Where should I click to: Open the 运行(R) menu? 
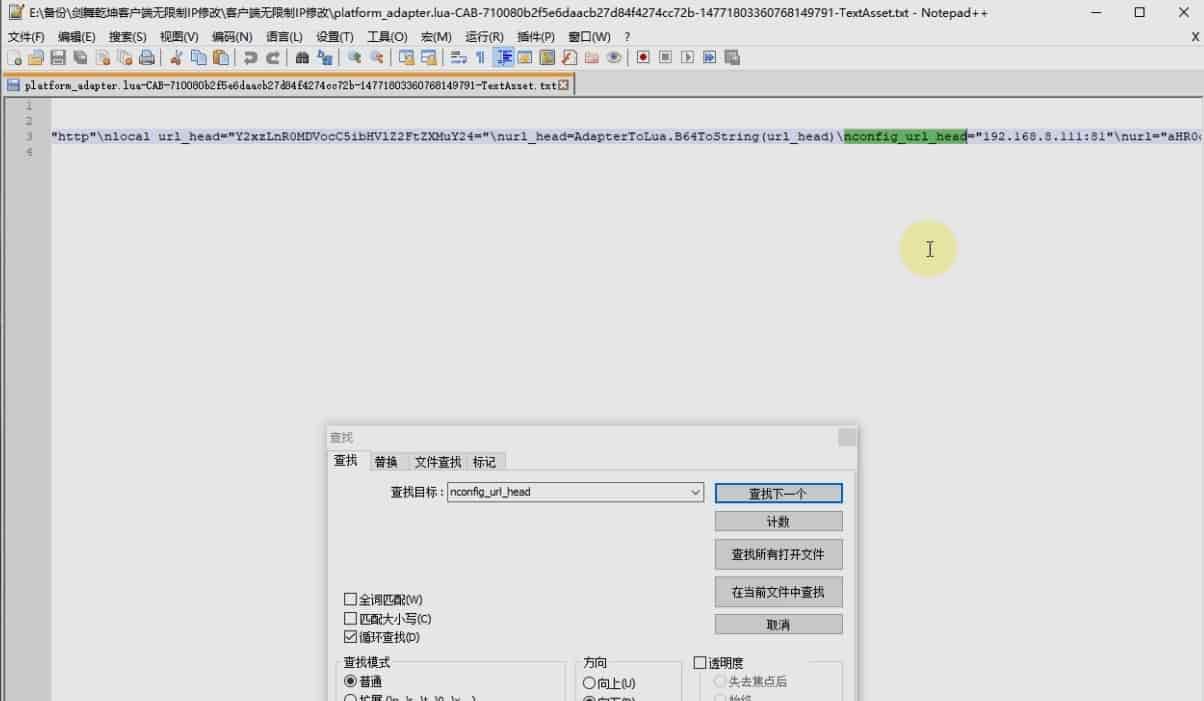point(484,37)
